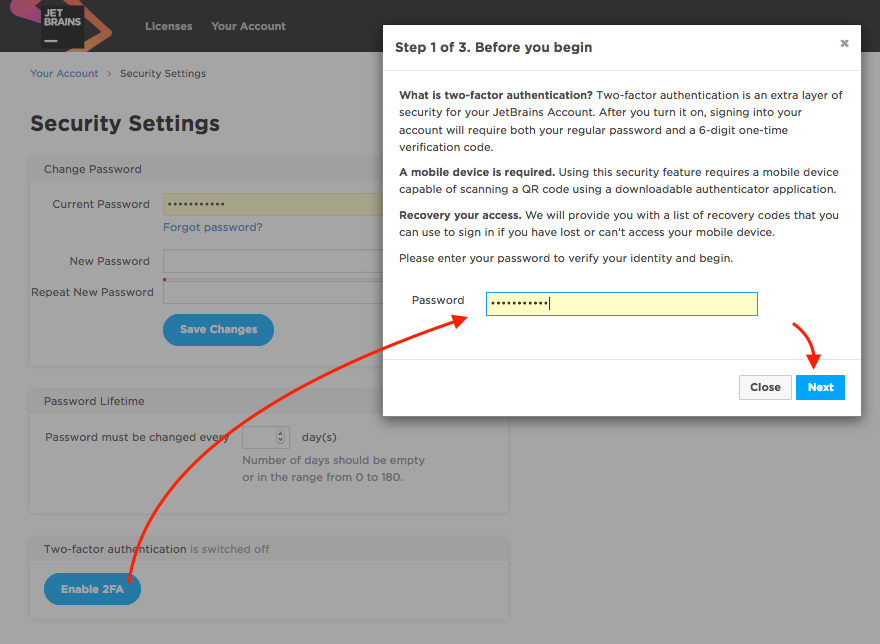The height and width of the screenshot is (644, 880).
Task: Click the Security Settings breadcrumb text
Action: point(163,74)
